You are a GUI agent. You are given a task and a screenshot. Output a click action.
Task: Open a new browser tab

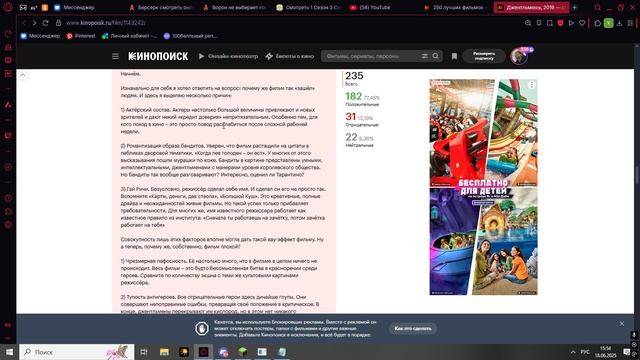(x=575, y=7)
